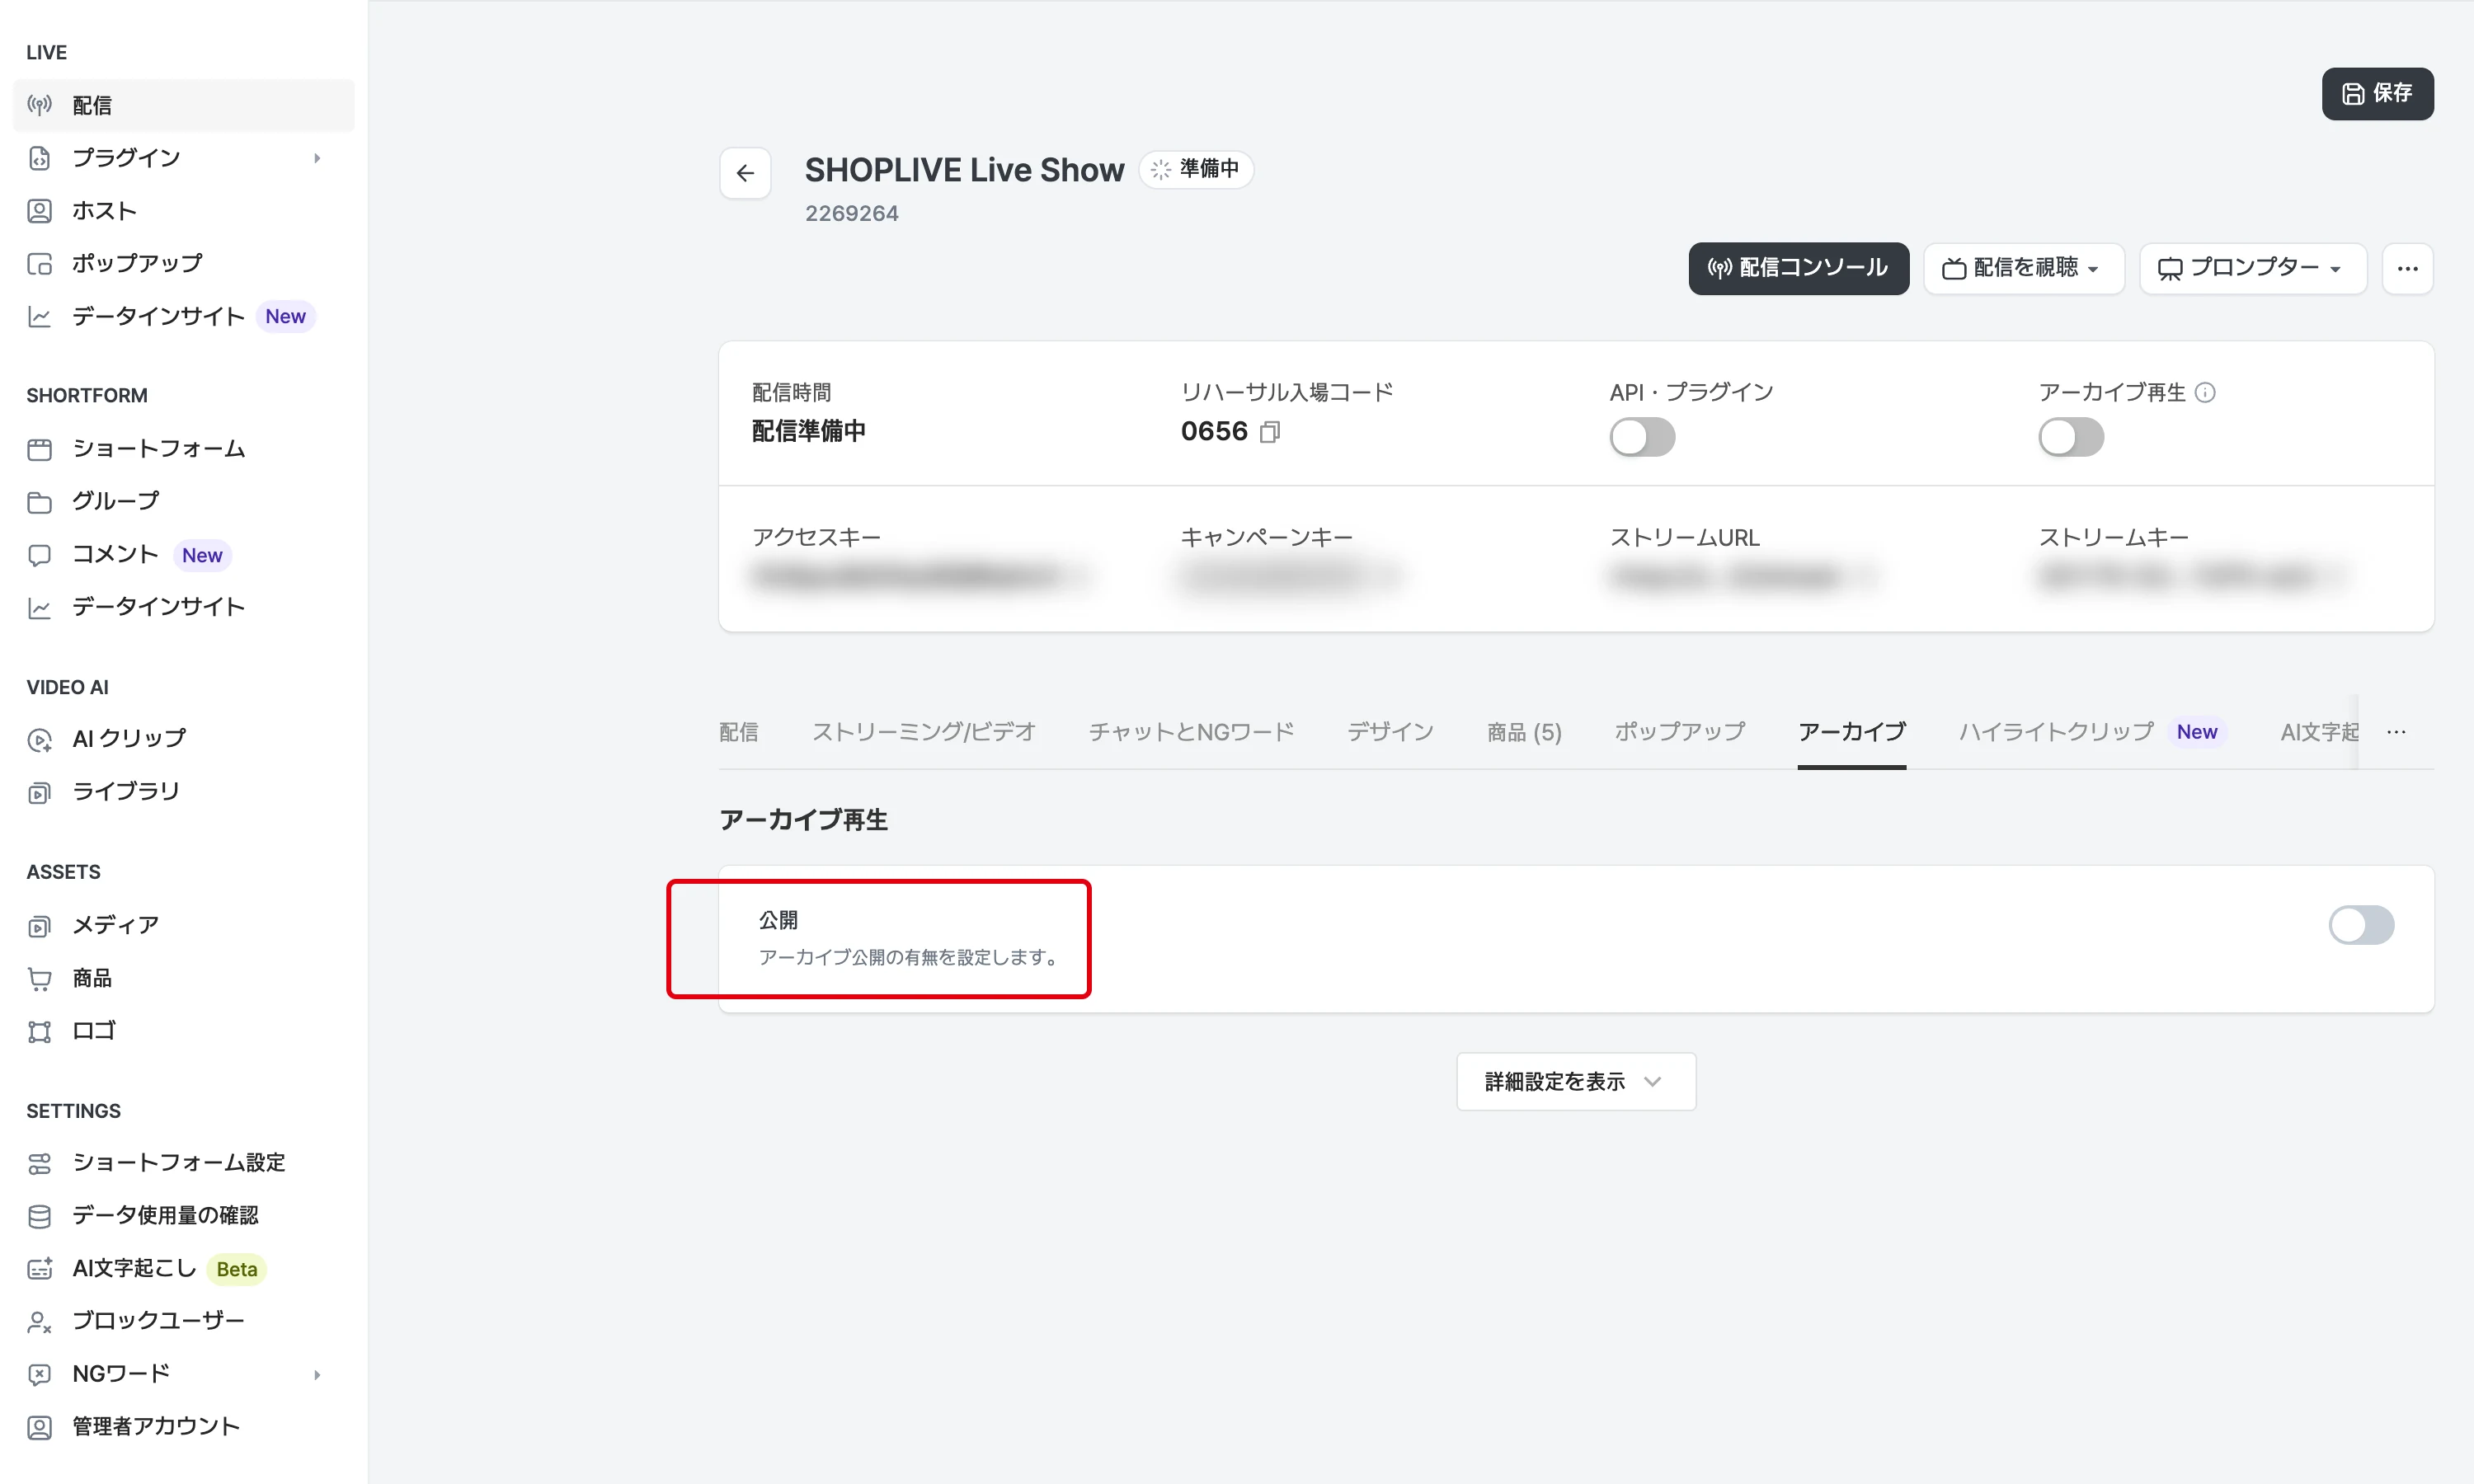Screen dimensions: 2474x1484
Task: Open the ホスト page icon
Action: (39, 211)
